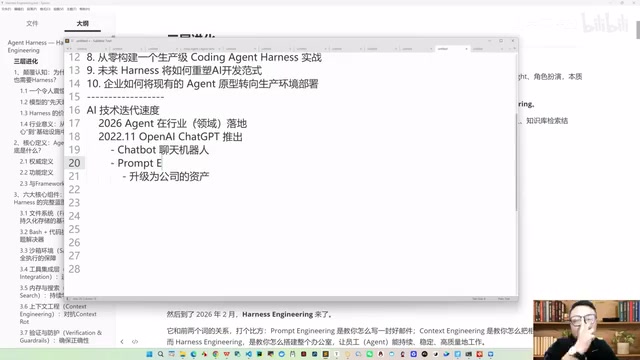This screenshot has width=640, height=360.
Task: Click line '2026 Agent 在行业（领域）落地'
Action: [x=173, y=124]
